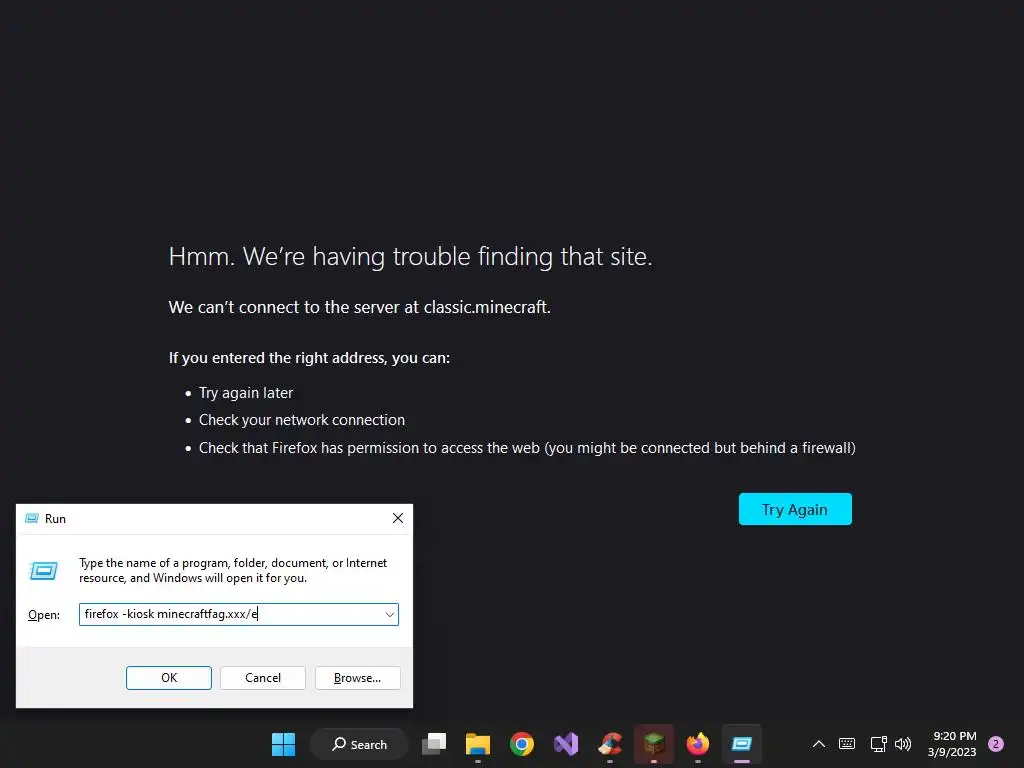Click 'Check your network connection' bullet
The image size is (1024, 768).
pos(302,420)
